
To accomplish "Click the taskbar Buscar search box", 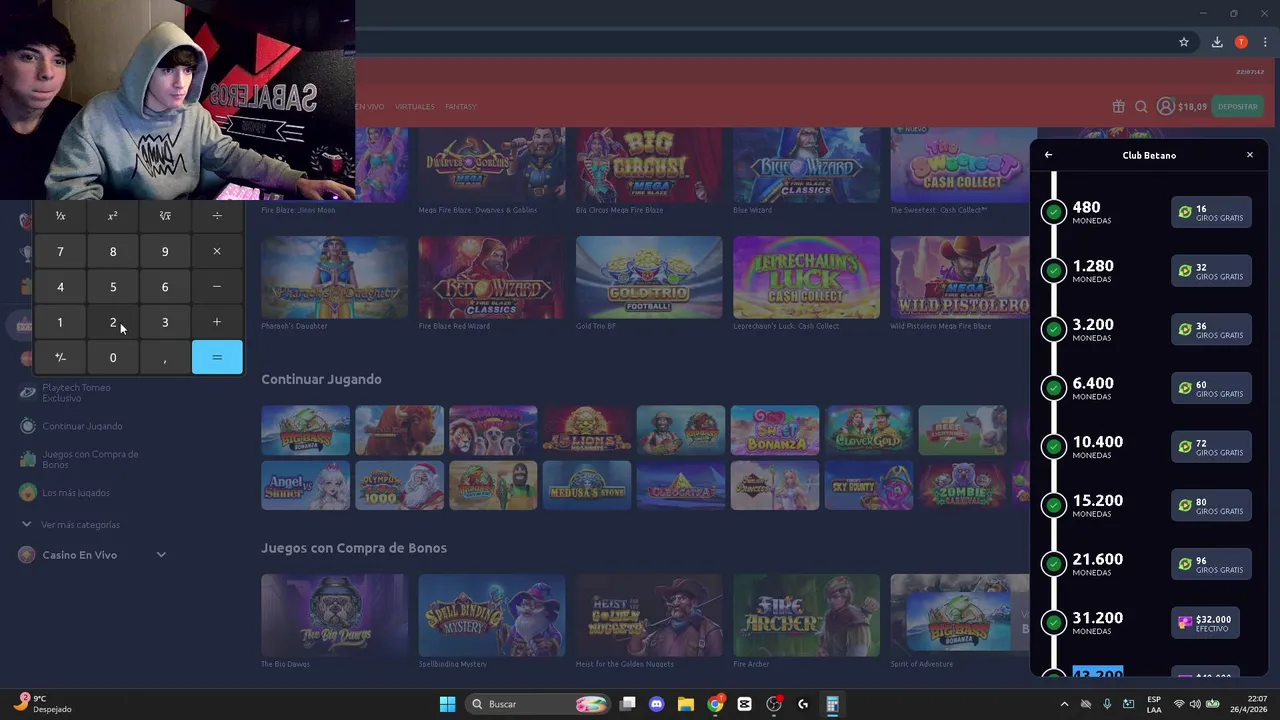I will 539,704.
